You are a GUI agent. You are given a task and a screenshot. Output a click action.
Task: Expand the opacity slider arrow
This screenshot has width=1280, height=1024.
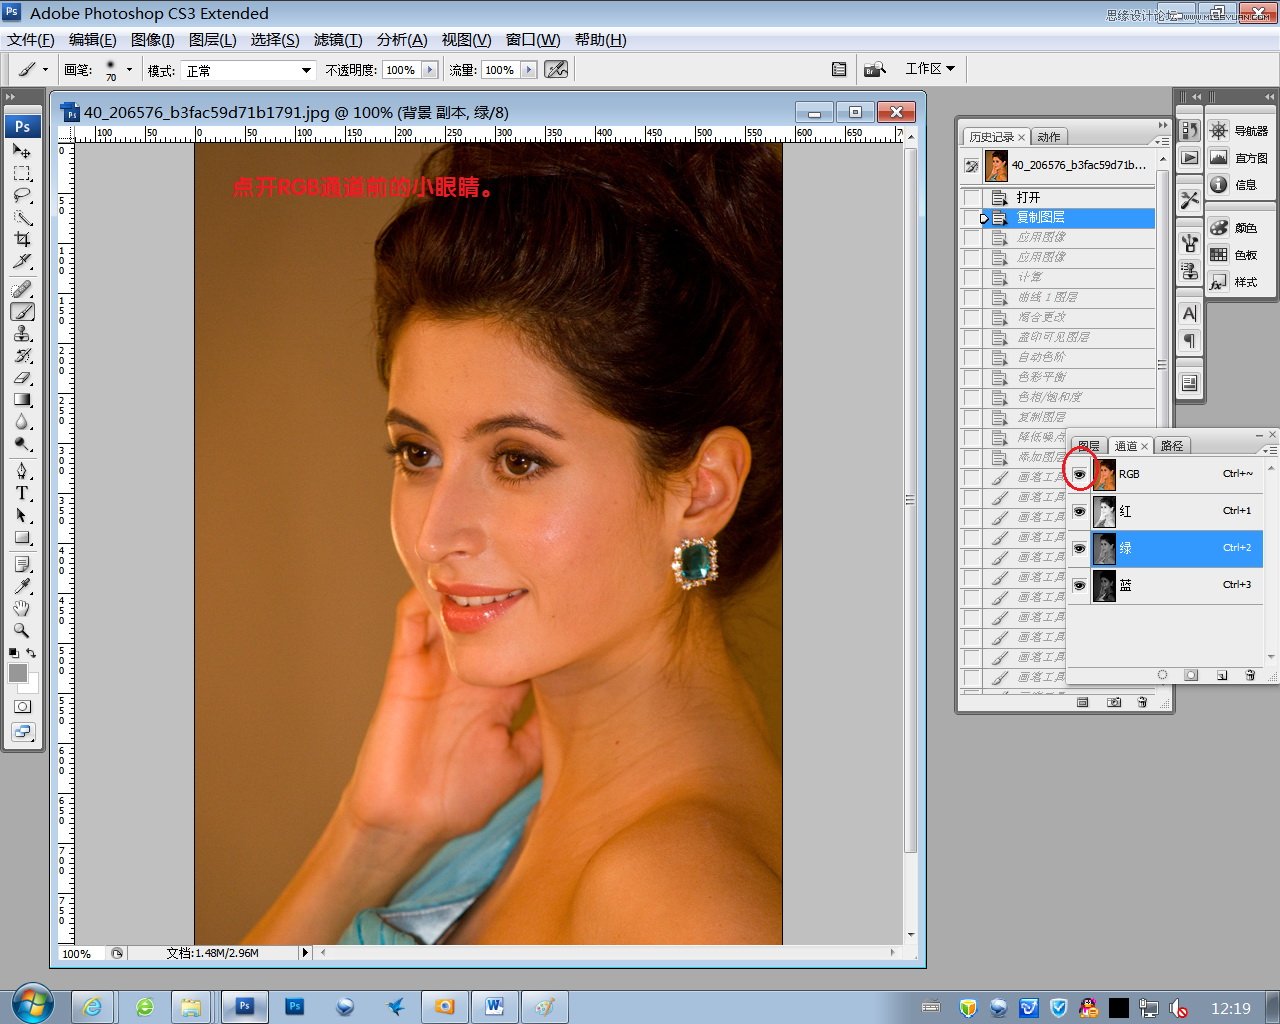click(430, 70)
